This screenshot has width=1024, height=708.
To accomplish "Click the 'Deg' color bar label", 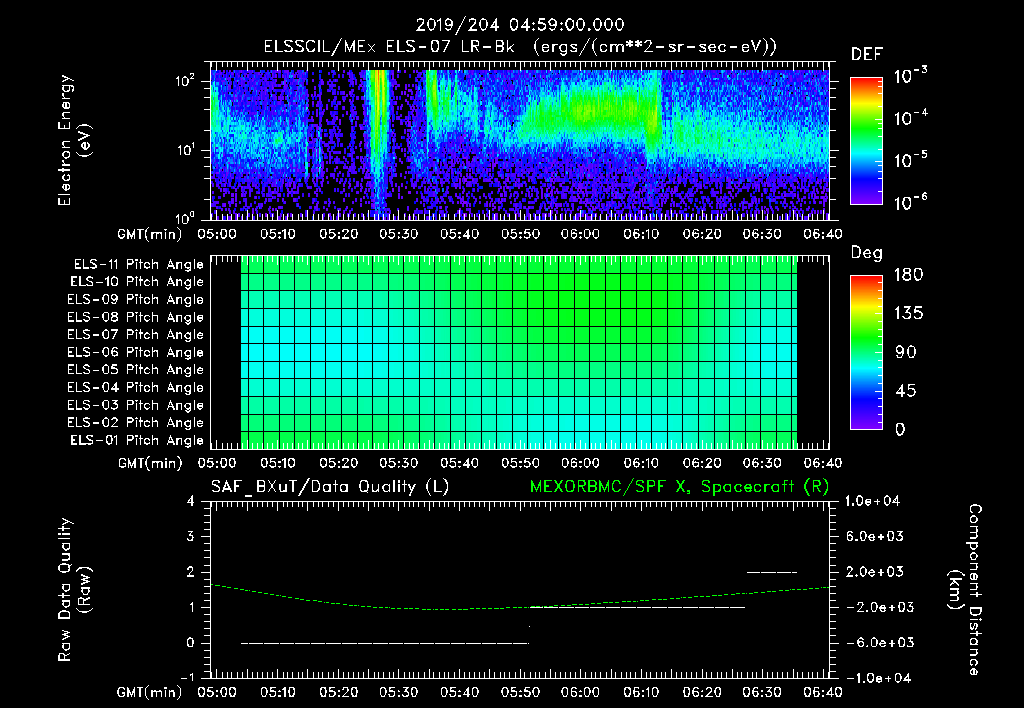I will [867, 253].
